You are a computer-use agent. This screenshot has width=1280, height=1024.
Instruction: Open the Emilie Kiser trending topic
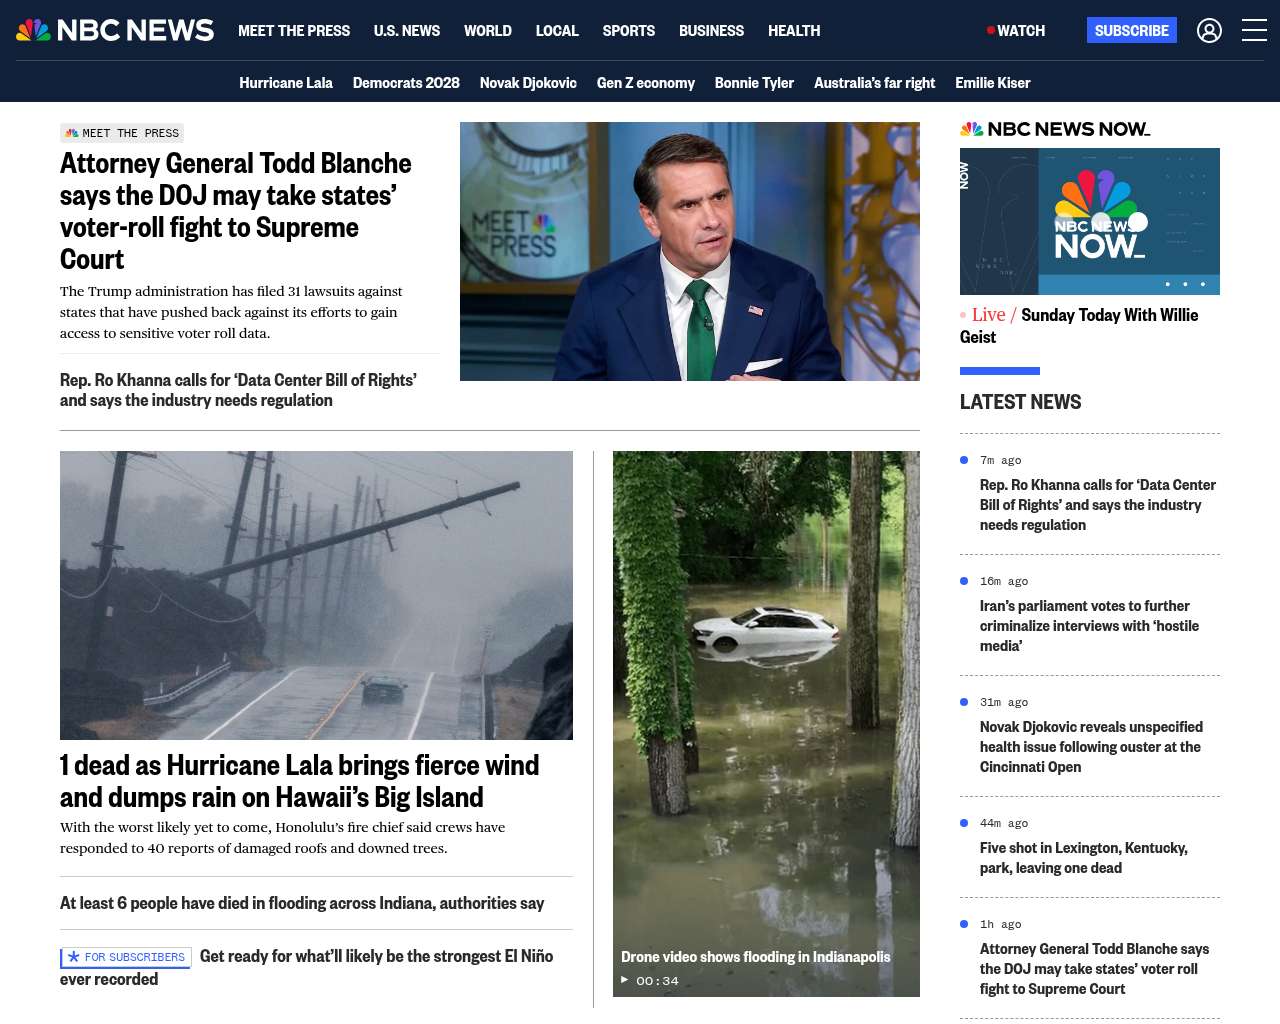coord(993,83)
